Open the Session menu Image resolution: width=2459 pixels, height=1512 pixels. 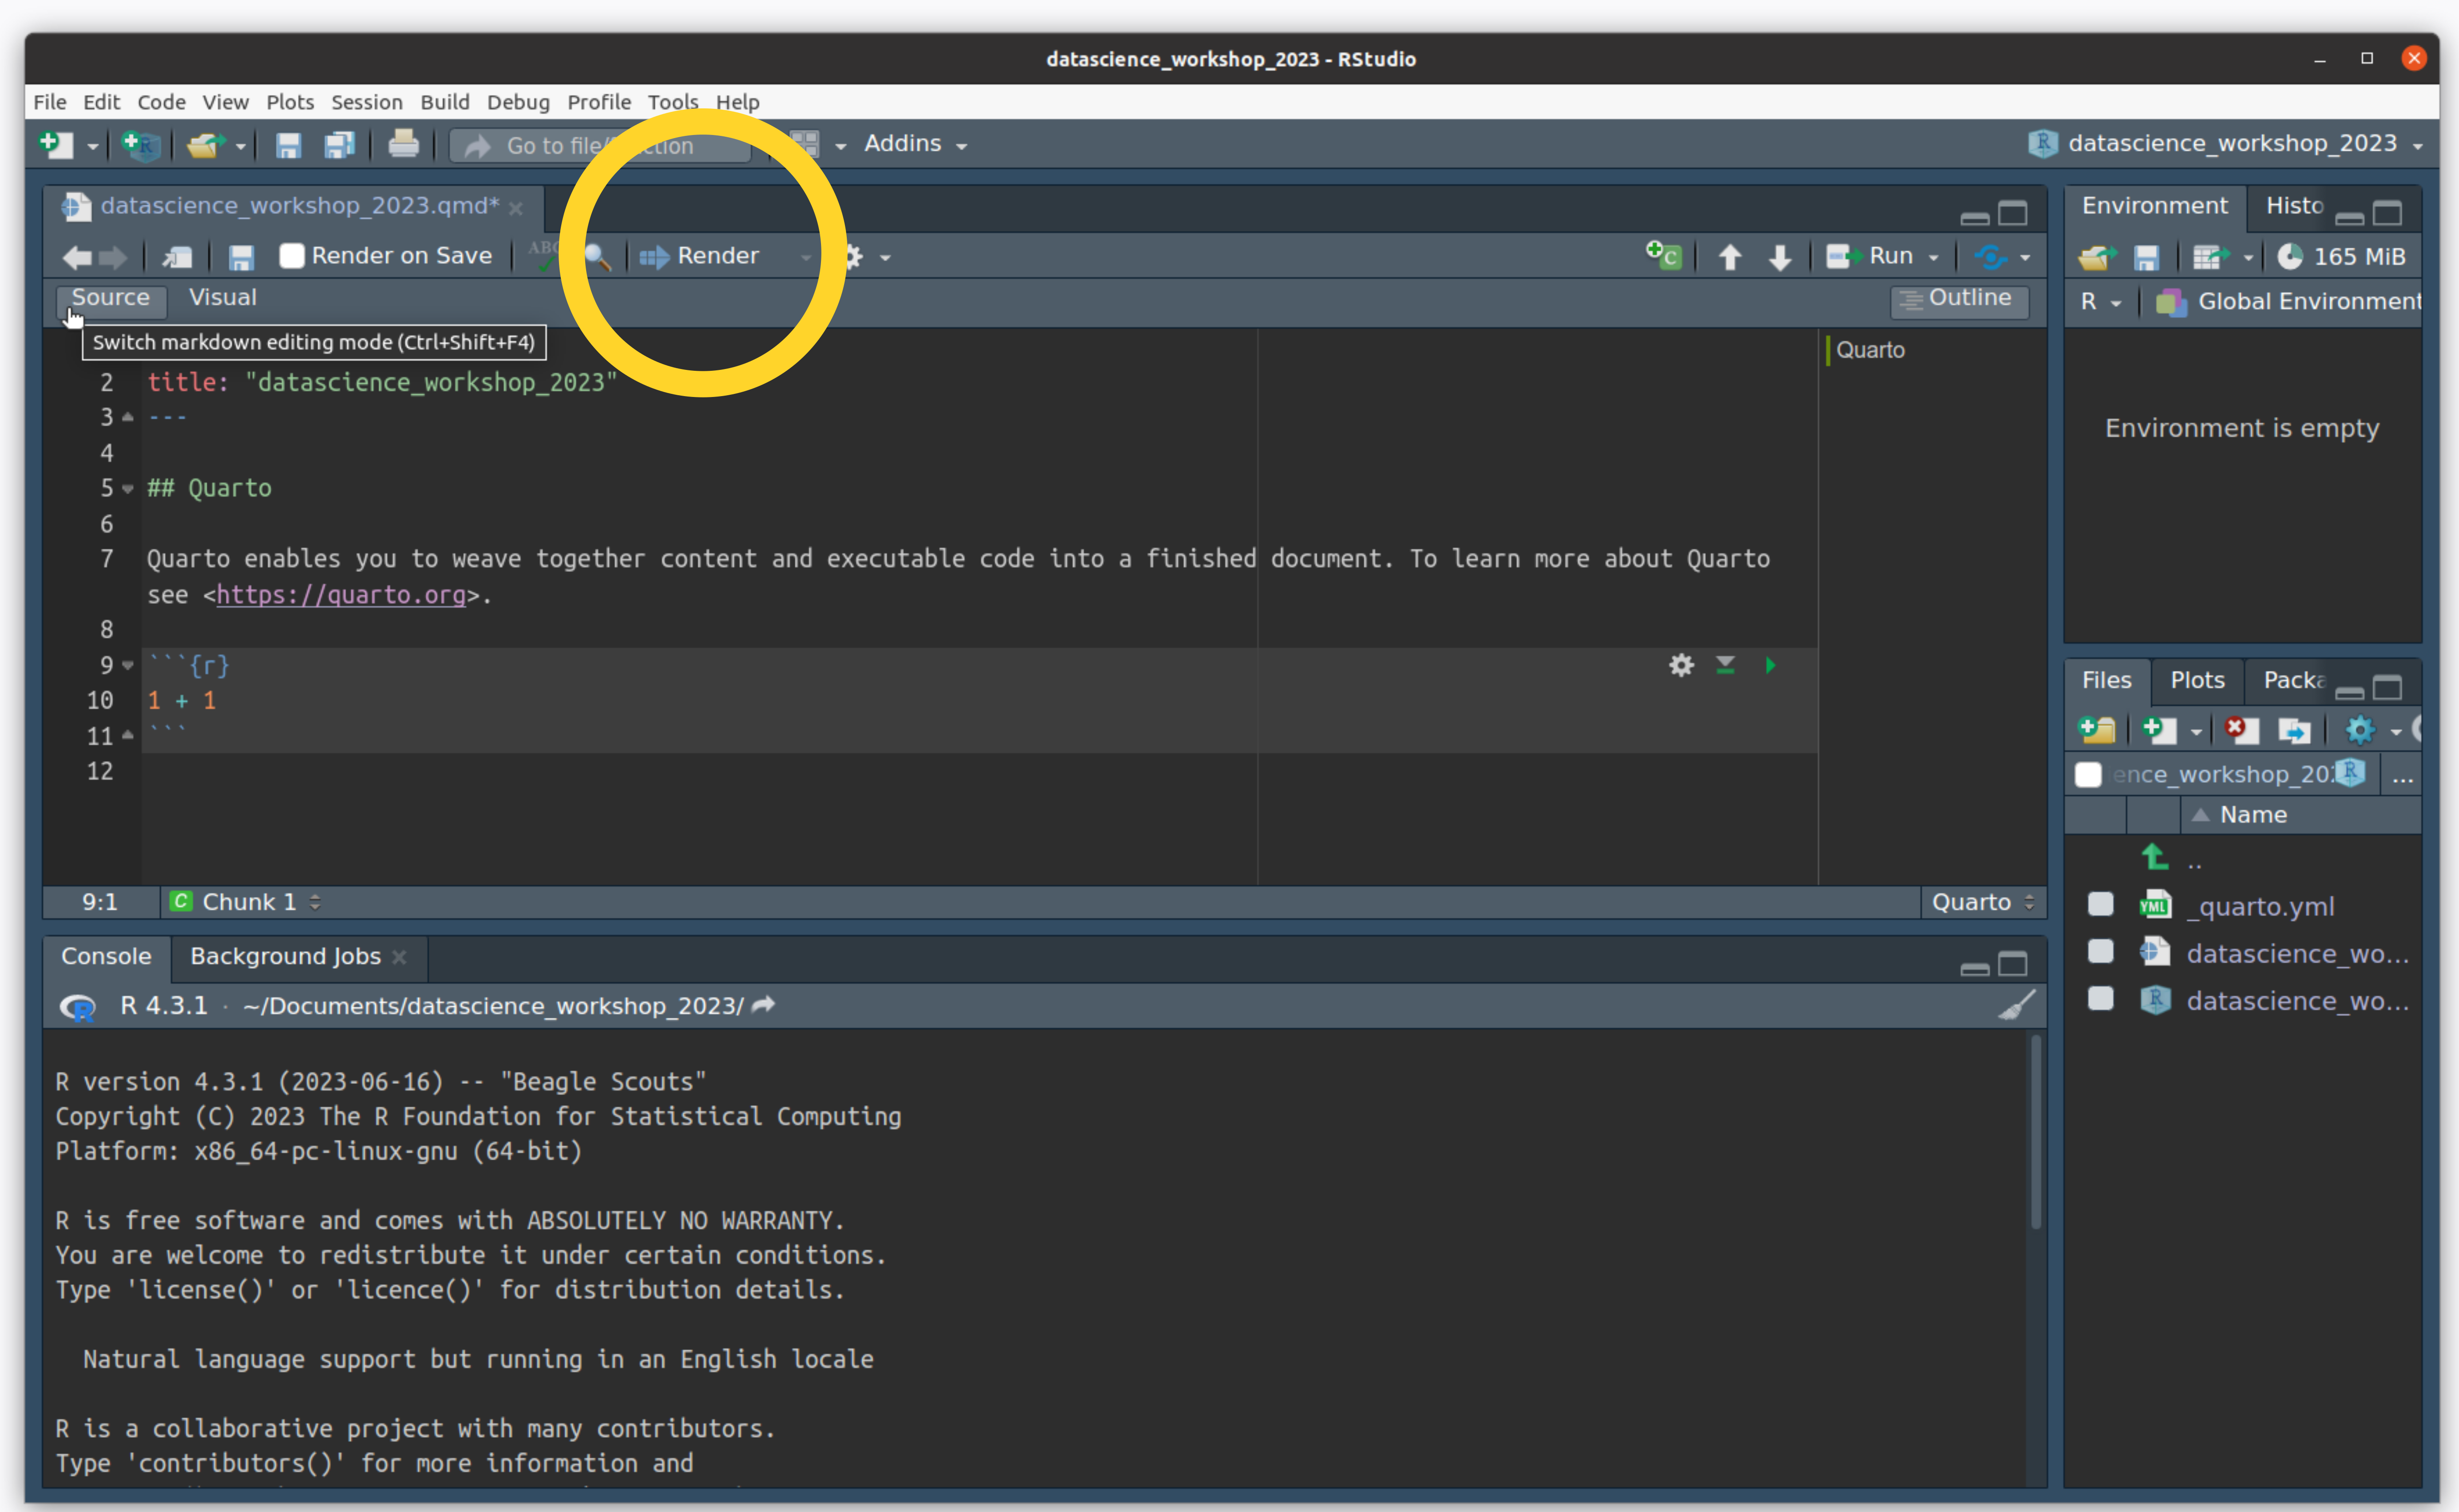coord(366,102)
